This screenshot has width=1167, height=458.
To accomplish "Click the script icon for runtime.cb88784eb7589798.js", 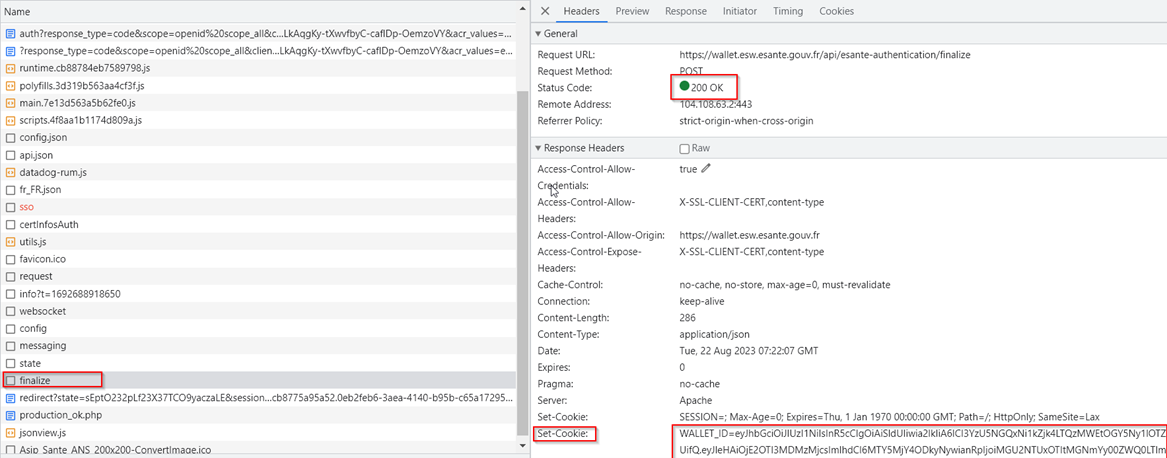I will [x=11, y=68].
